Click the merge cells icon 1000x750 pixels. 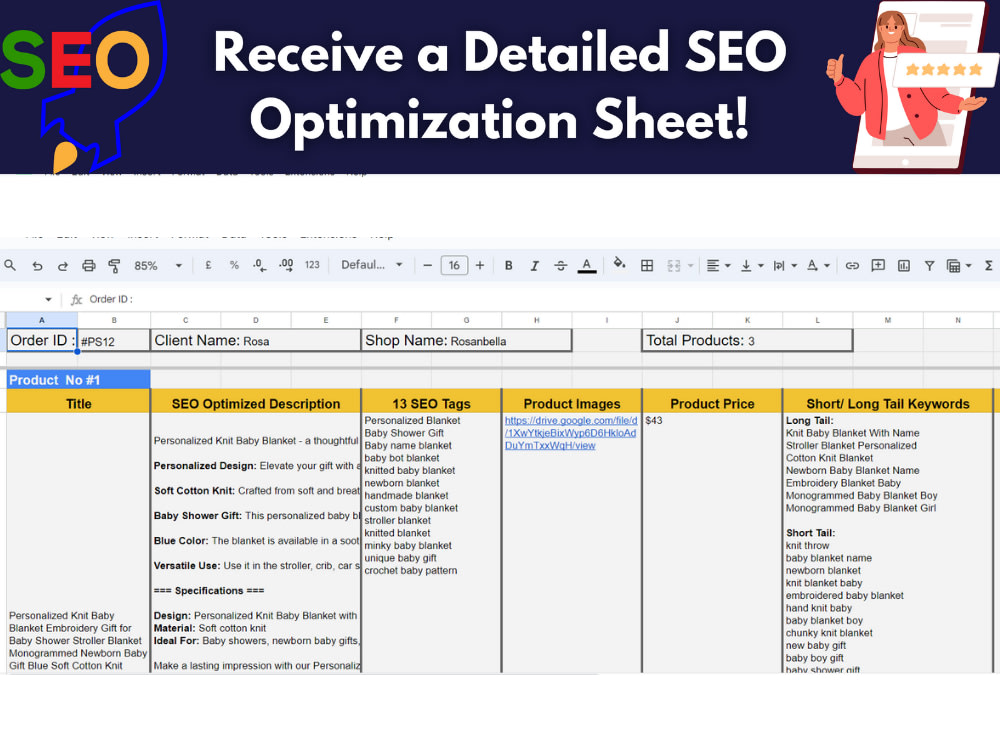674,265
